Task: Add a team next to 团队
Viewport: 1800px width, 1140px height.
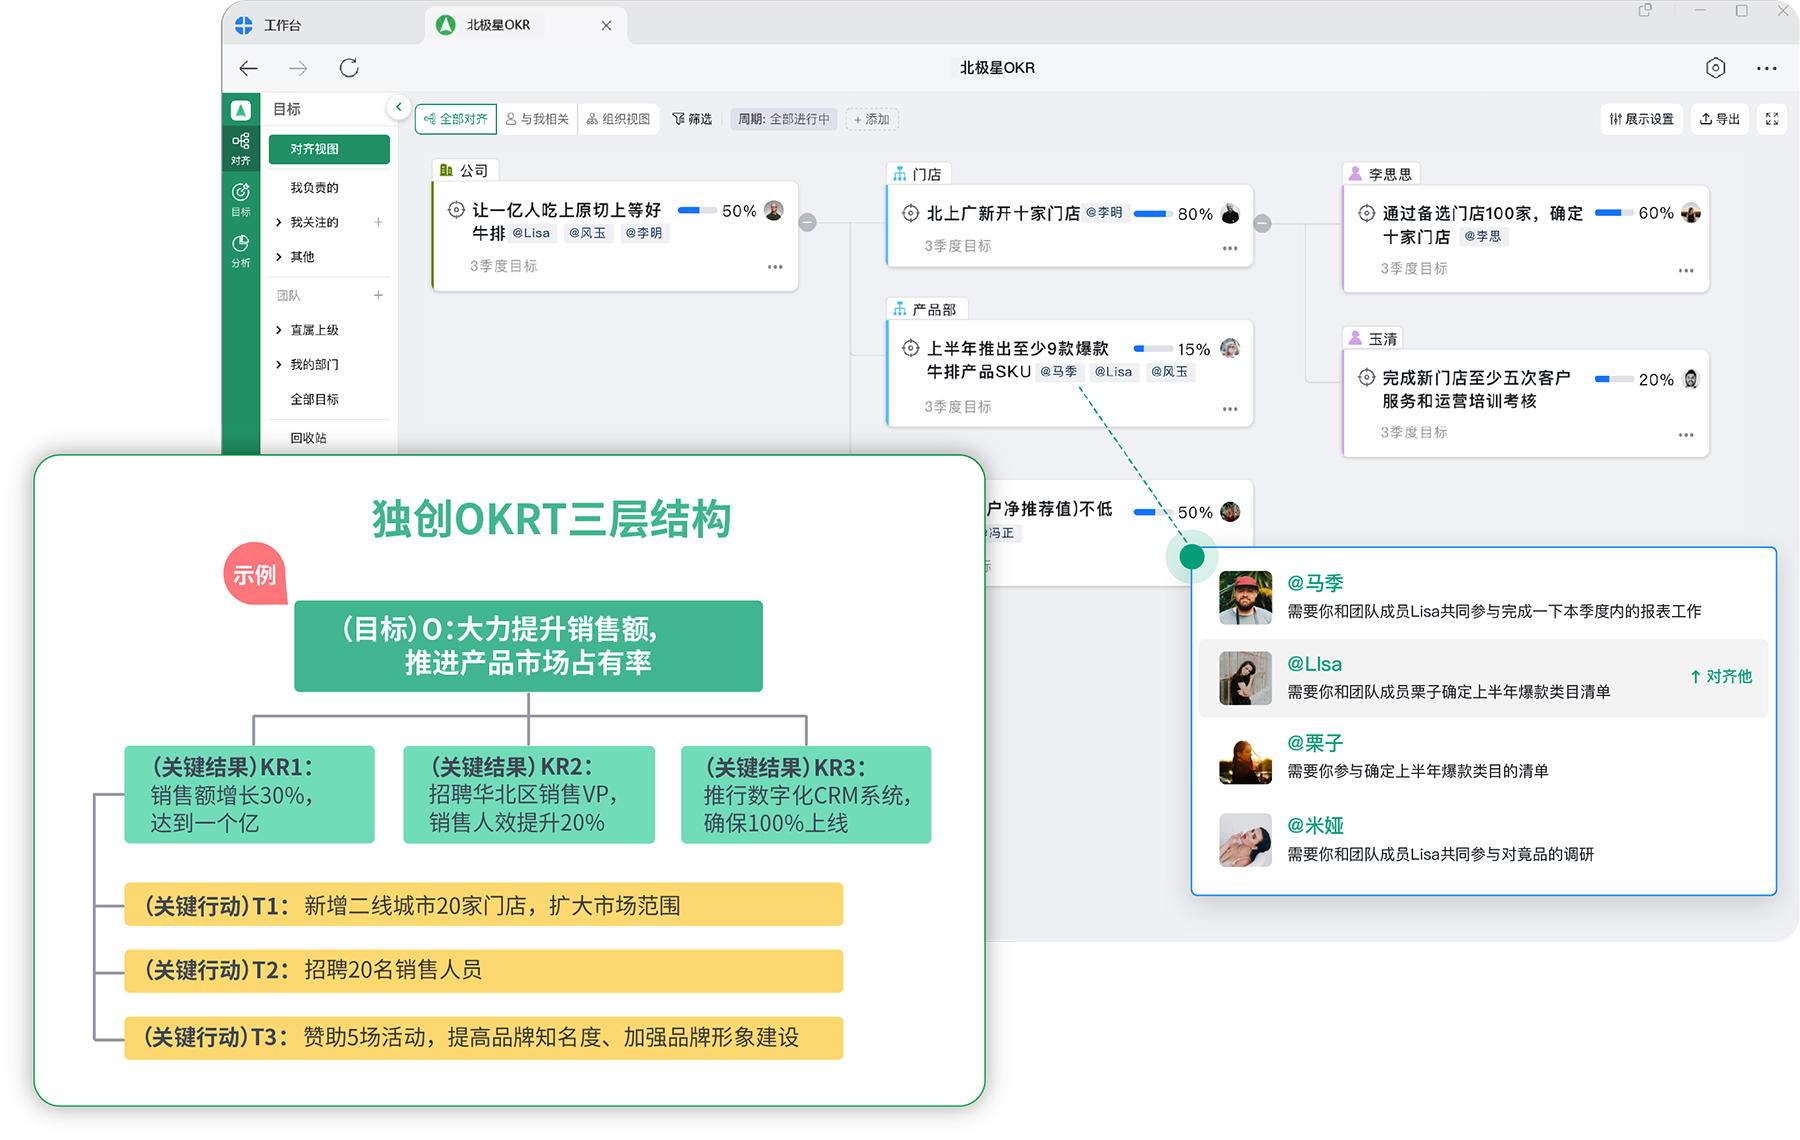Action: tap(378, 295)
